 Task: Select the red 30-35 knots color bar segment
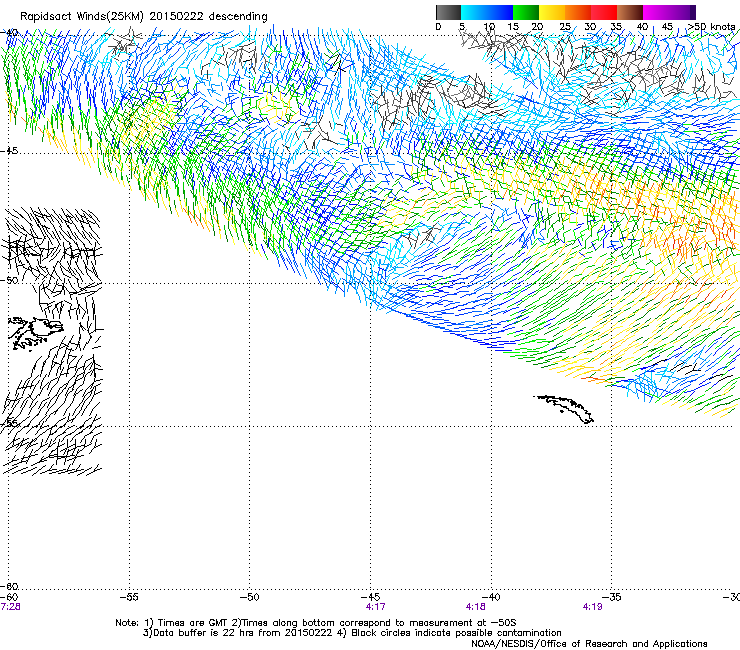[x=604, y=12]
